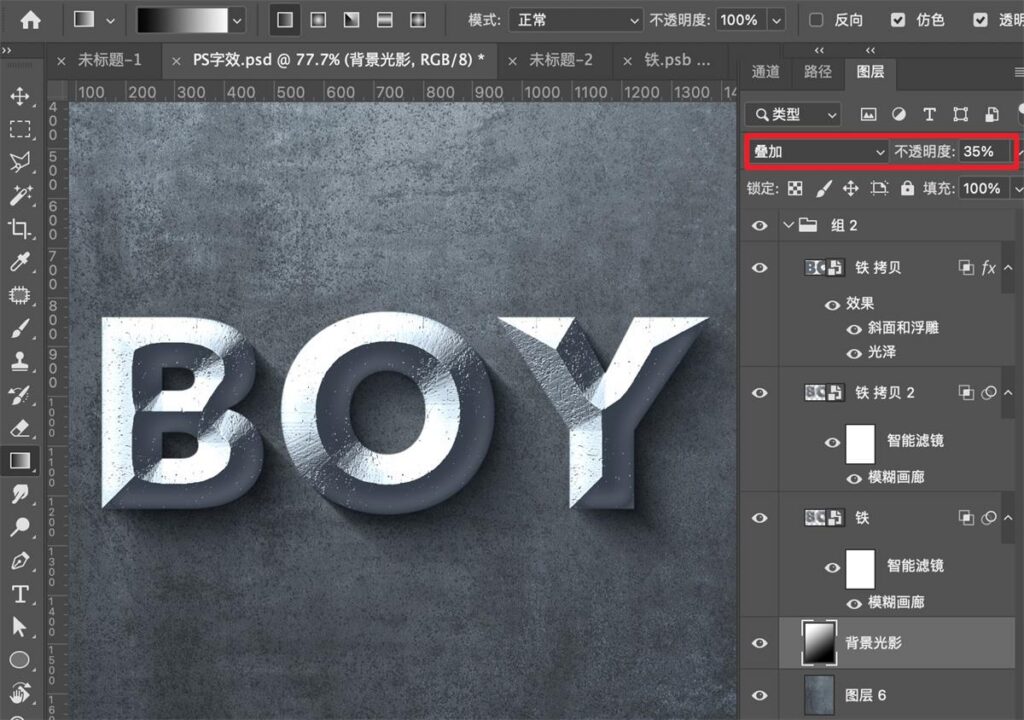Hide the 铁 拷贝 2 layer
Viewport: 1024px width, 720px height.
pos(759,393)
